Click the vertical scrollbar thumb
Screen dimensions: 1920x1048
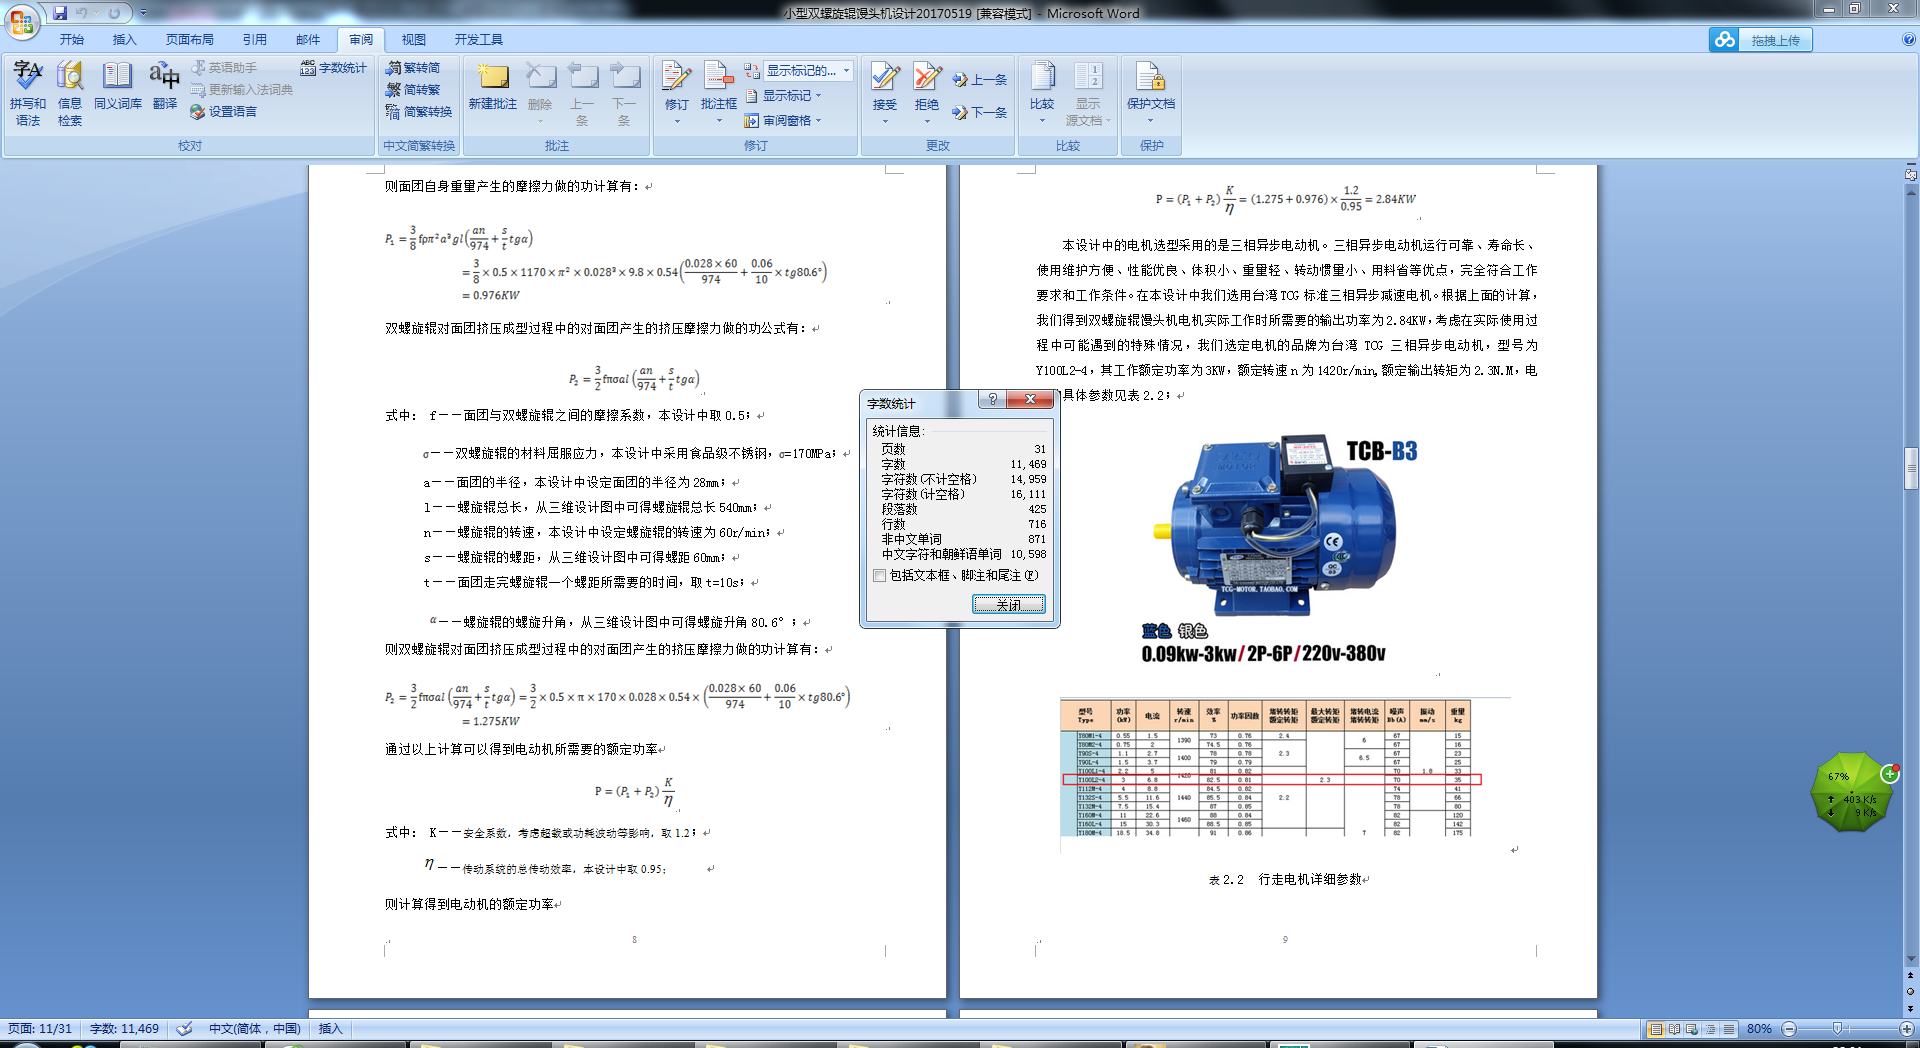(1911, 467)
